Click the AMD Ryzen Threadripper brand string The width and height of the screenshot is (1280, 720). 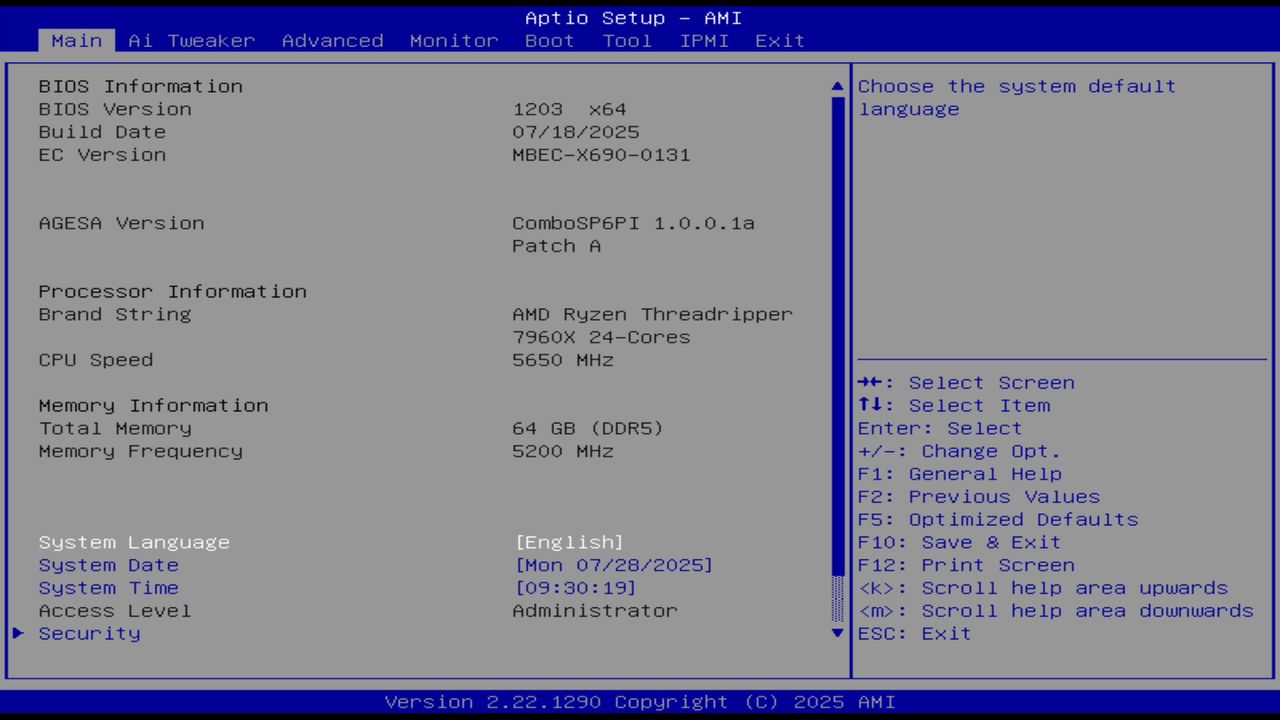coord(652,314)
